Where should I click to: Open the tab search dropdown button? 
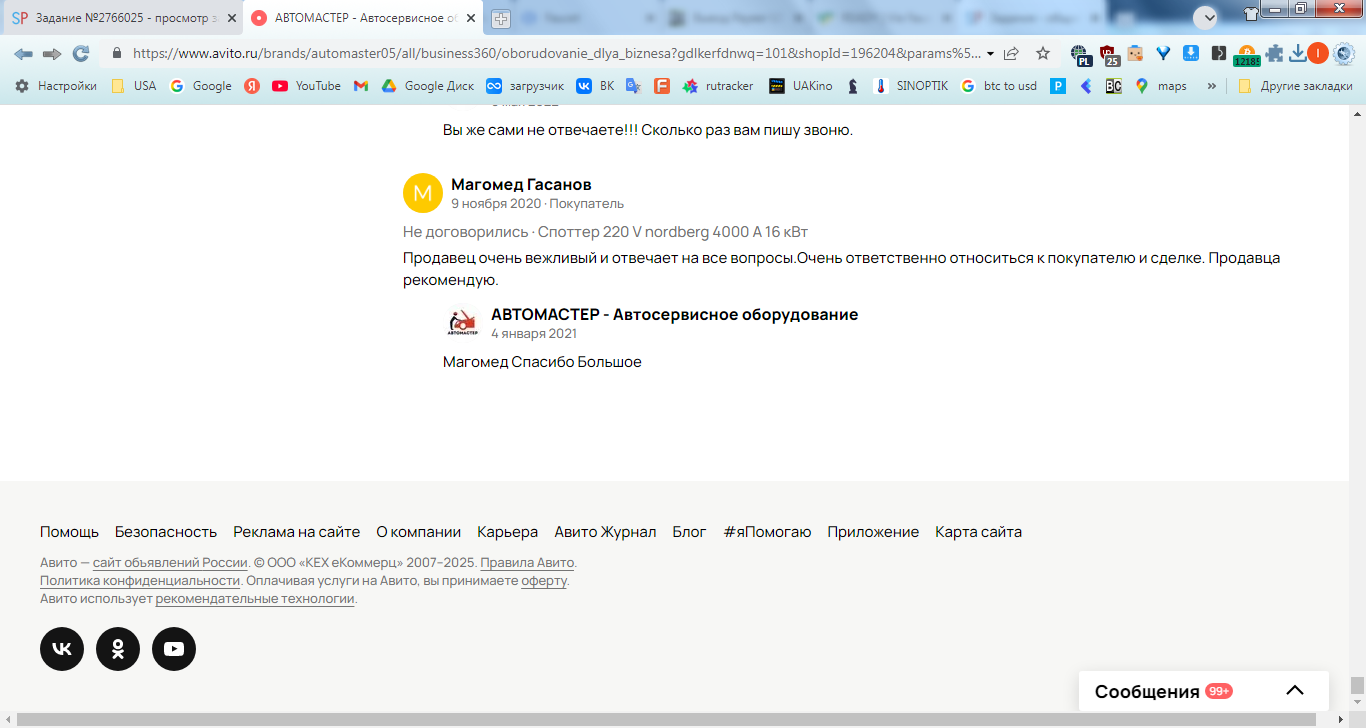1205,17
